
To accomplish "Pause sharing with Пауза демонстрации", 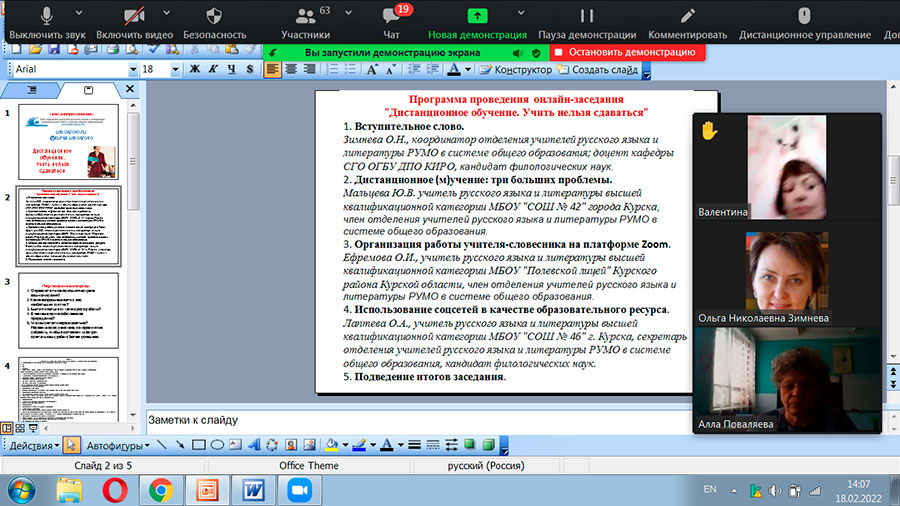I will click(587, 23).
